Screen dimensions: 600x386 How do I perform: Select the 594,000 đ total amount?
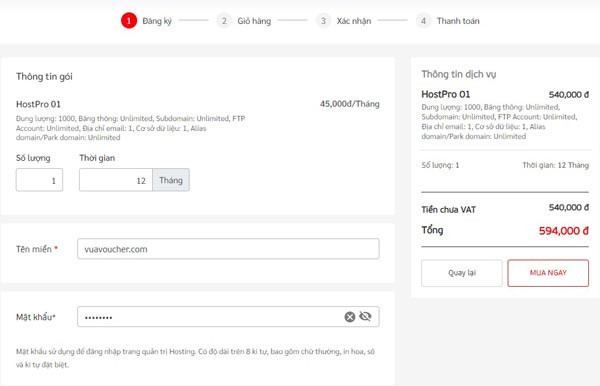[564, 231]
